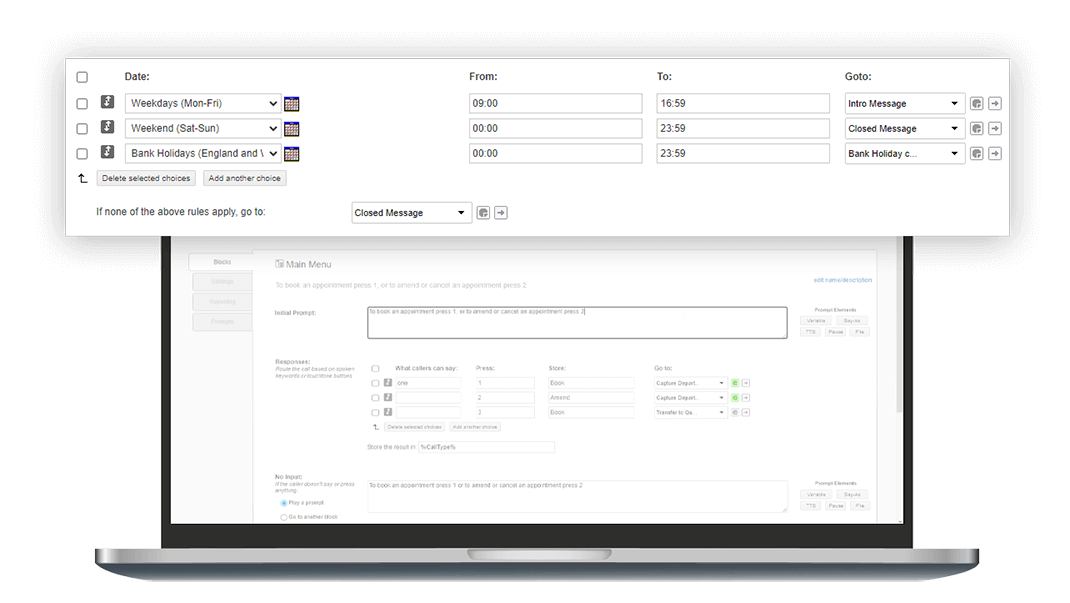Open the Intro Message goto dropdown
Image resolution: width=1070 pixels, height=603 pixels.
tap(904, 104)
